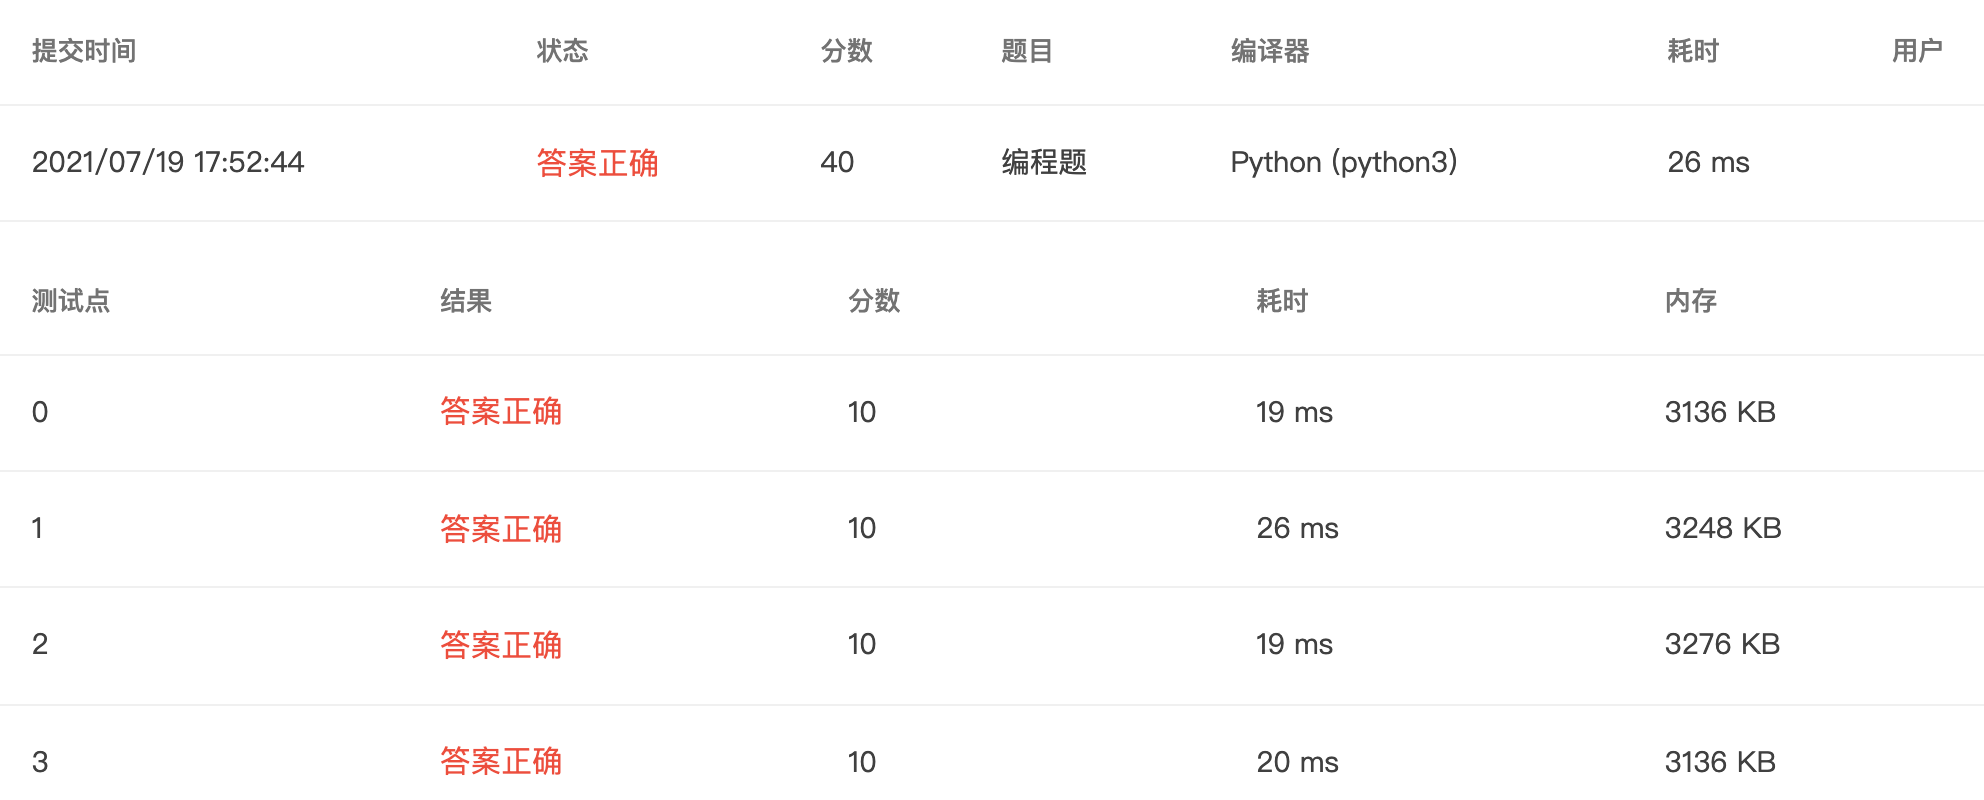Image resolution: width=1984 pixels, height=800 pixels.
Task: Click the 用户 column header
Action: point(1917,51)
